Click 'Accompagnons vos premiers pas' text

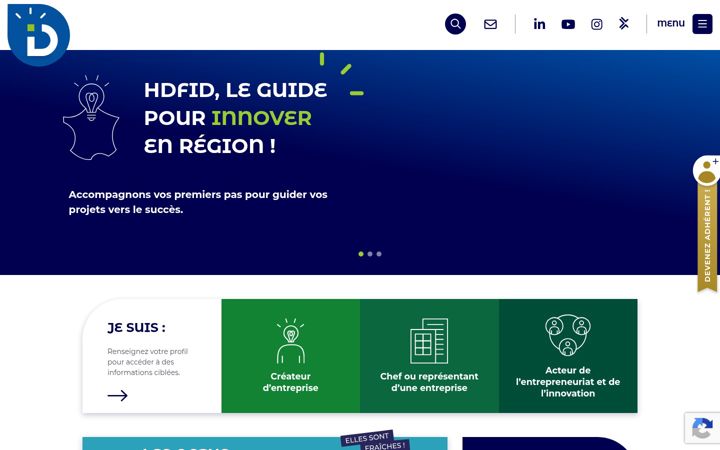[x=198, y=202]
